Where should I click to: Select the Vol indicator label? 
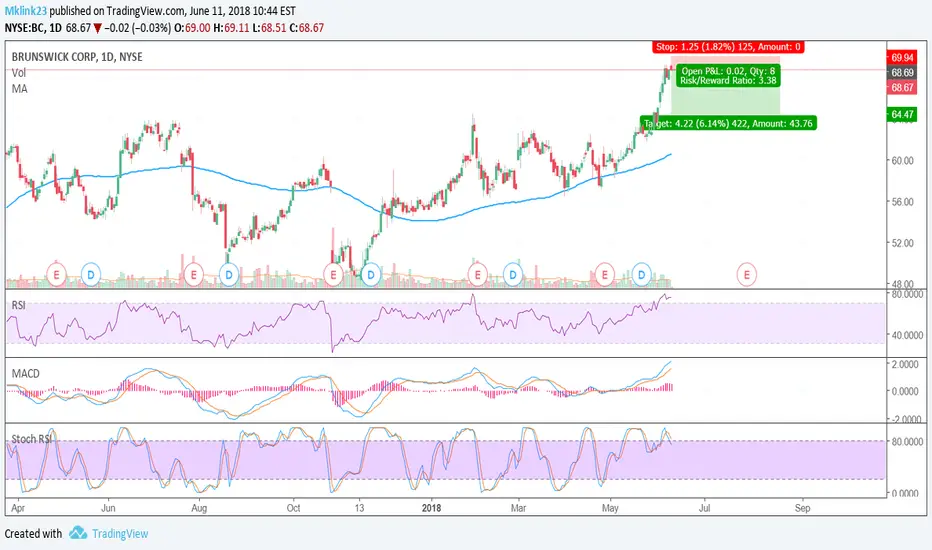click(19, 73)
